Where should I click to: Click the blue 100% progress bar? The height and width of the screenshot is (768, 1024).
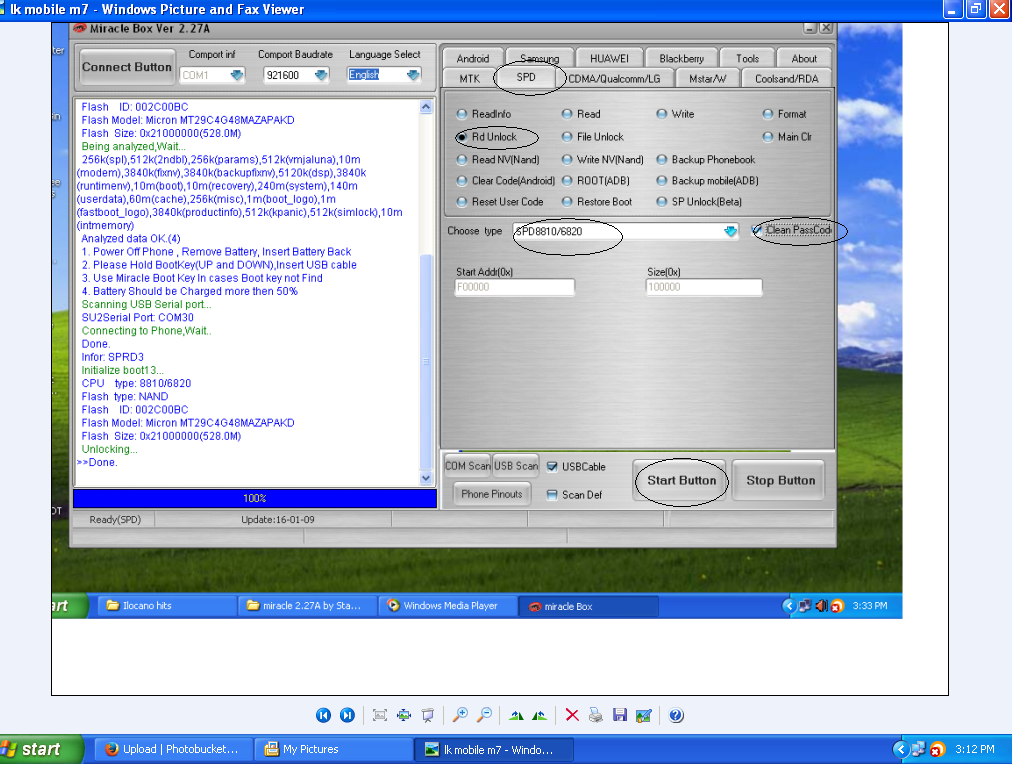[x=255, y=498]
